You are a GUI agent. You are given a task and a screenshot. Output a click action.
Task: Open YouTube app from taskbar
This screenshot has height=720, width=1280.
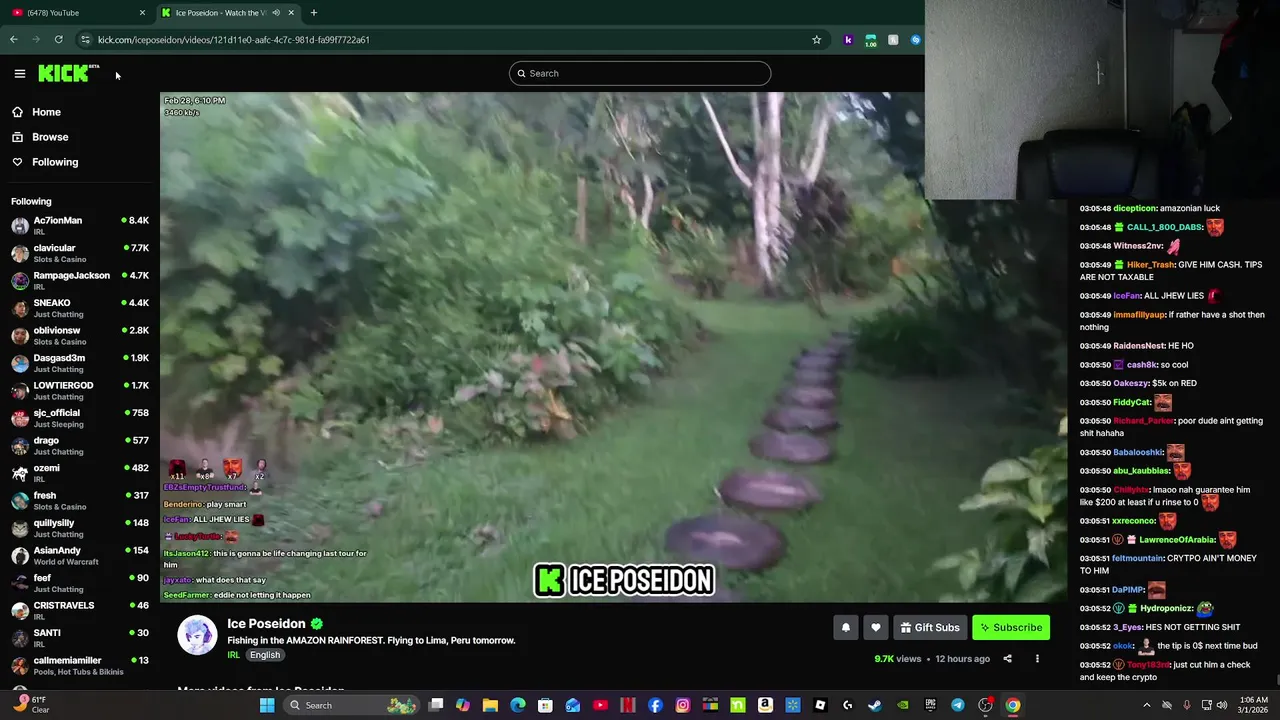coord(600,705)
